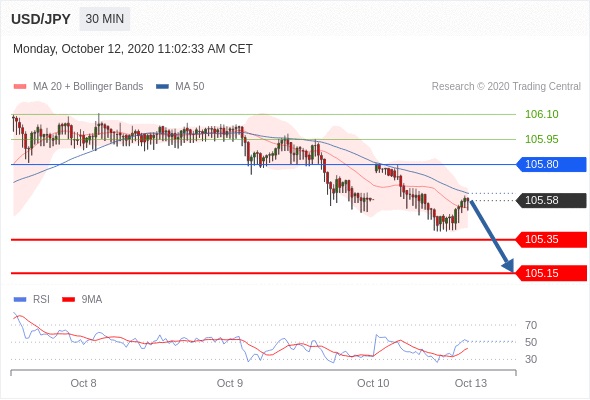
Task: Click the RSI 70 level label
Action: (531, 325)
